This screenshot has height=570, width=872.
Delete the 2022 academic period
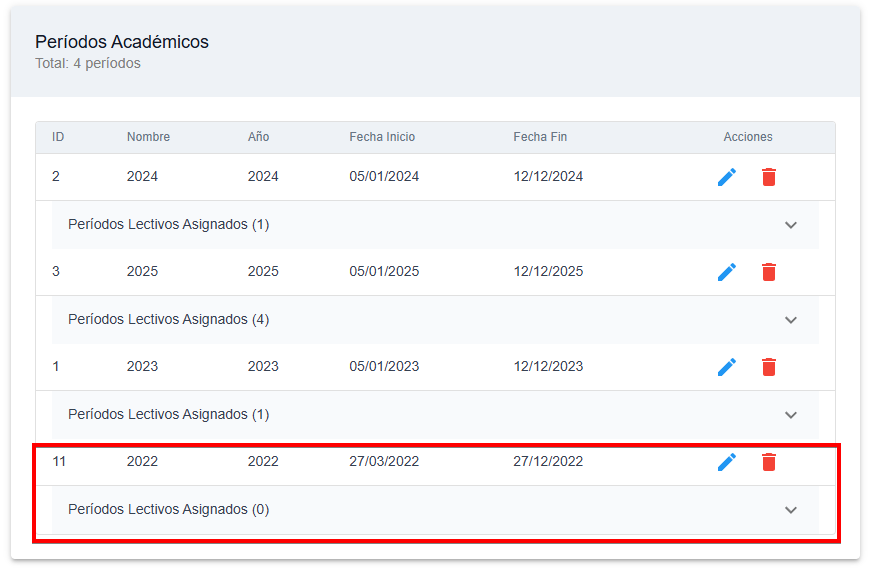769,462
